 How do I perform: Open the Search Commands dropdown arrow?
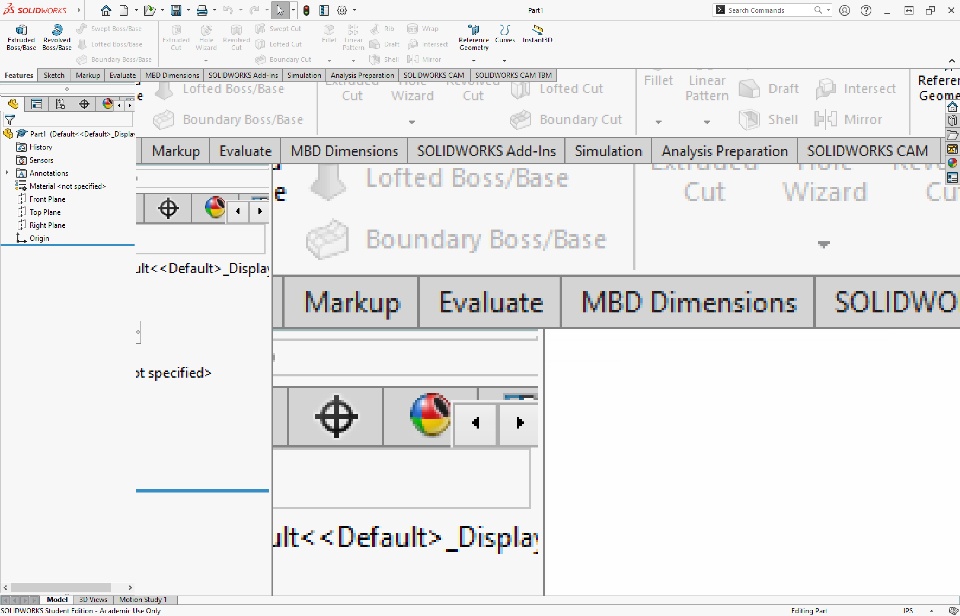[828, 10]
